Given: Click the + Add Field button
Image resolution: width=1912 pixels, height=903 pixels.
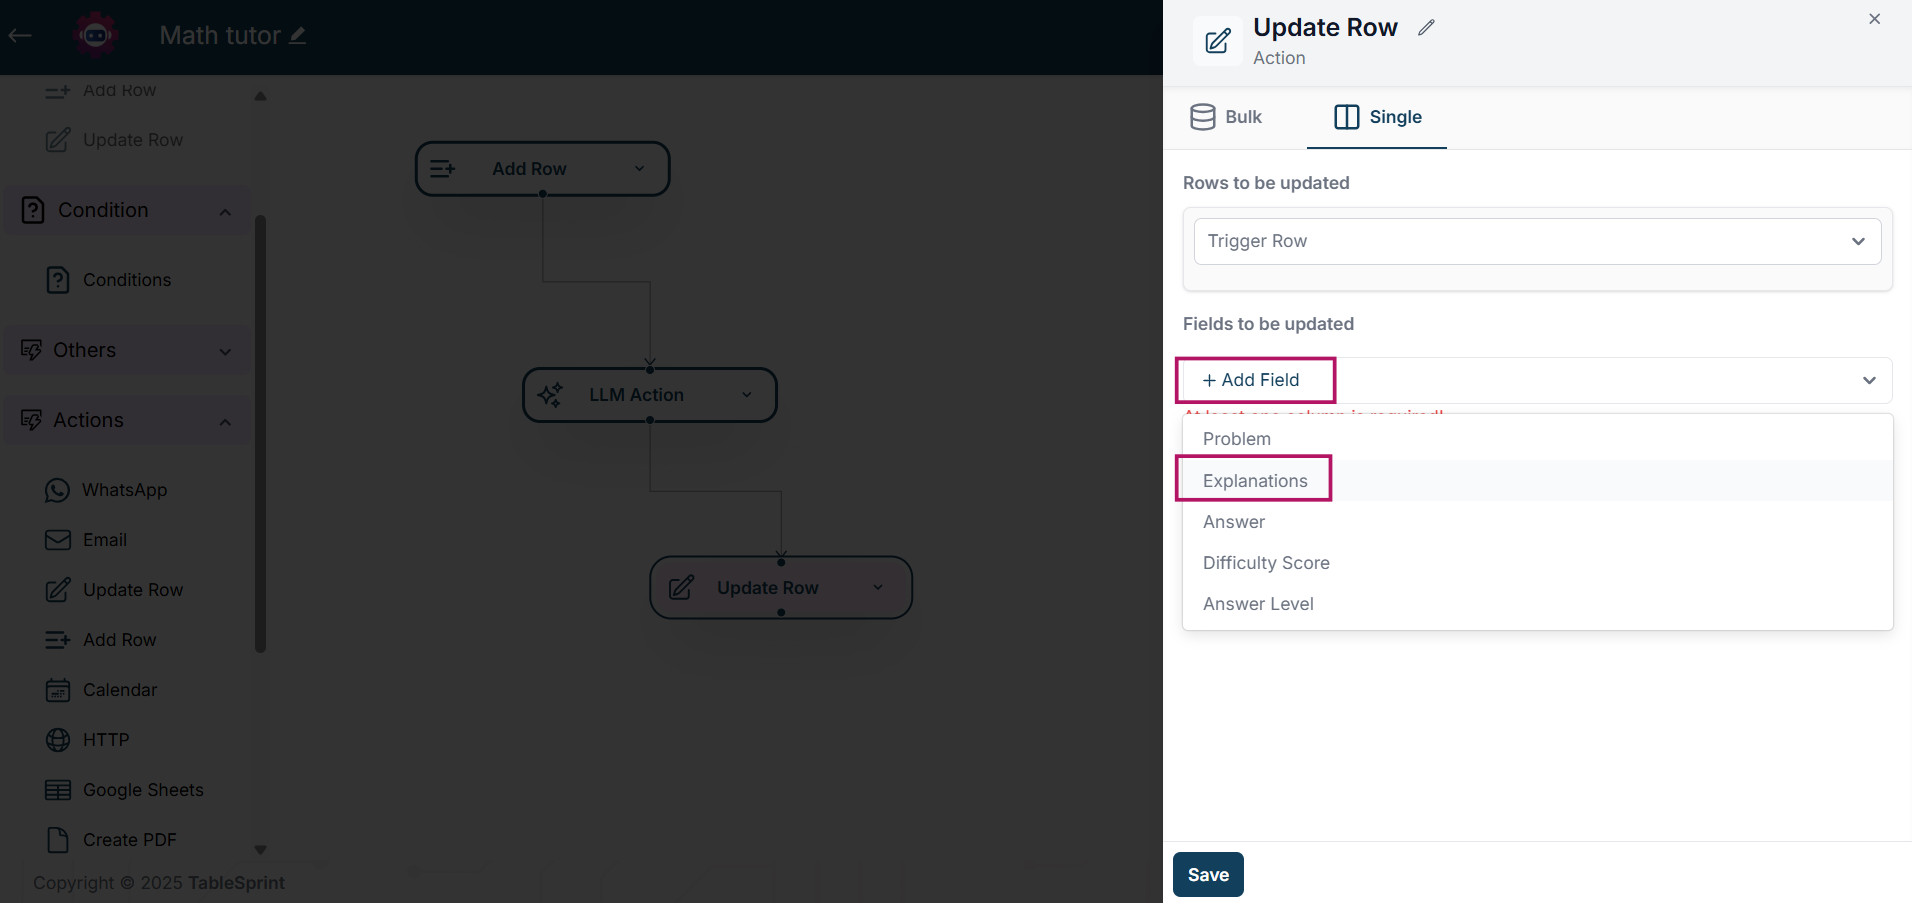Looking at the screenshot, I should (1252, 380).
